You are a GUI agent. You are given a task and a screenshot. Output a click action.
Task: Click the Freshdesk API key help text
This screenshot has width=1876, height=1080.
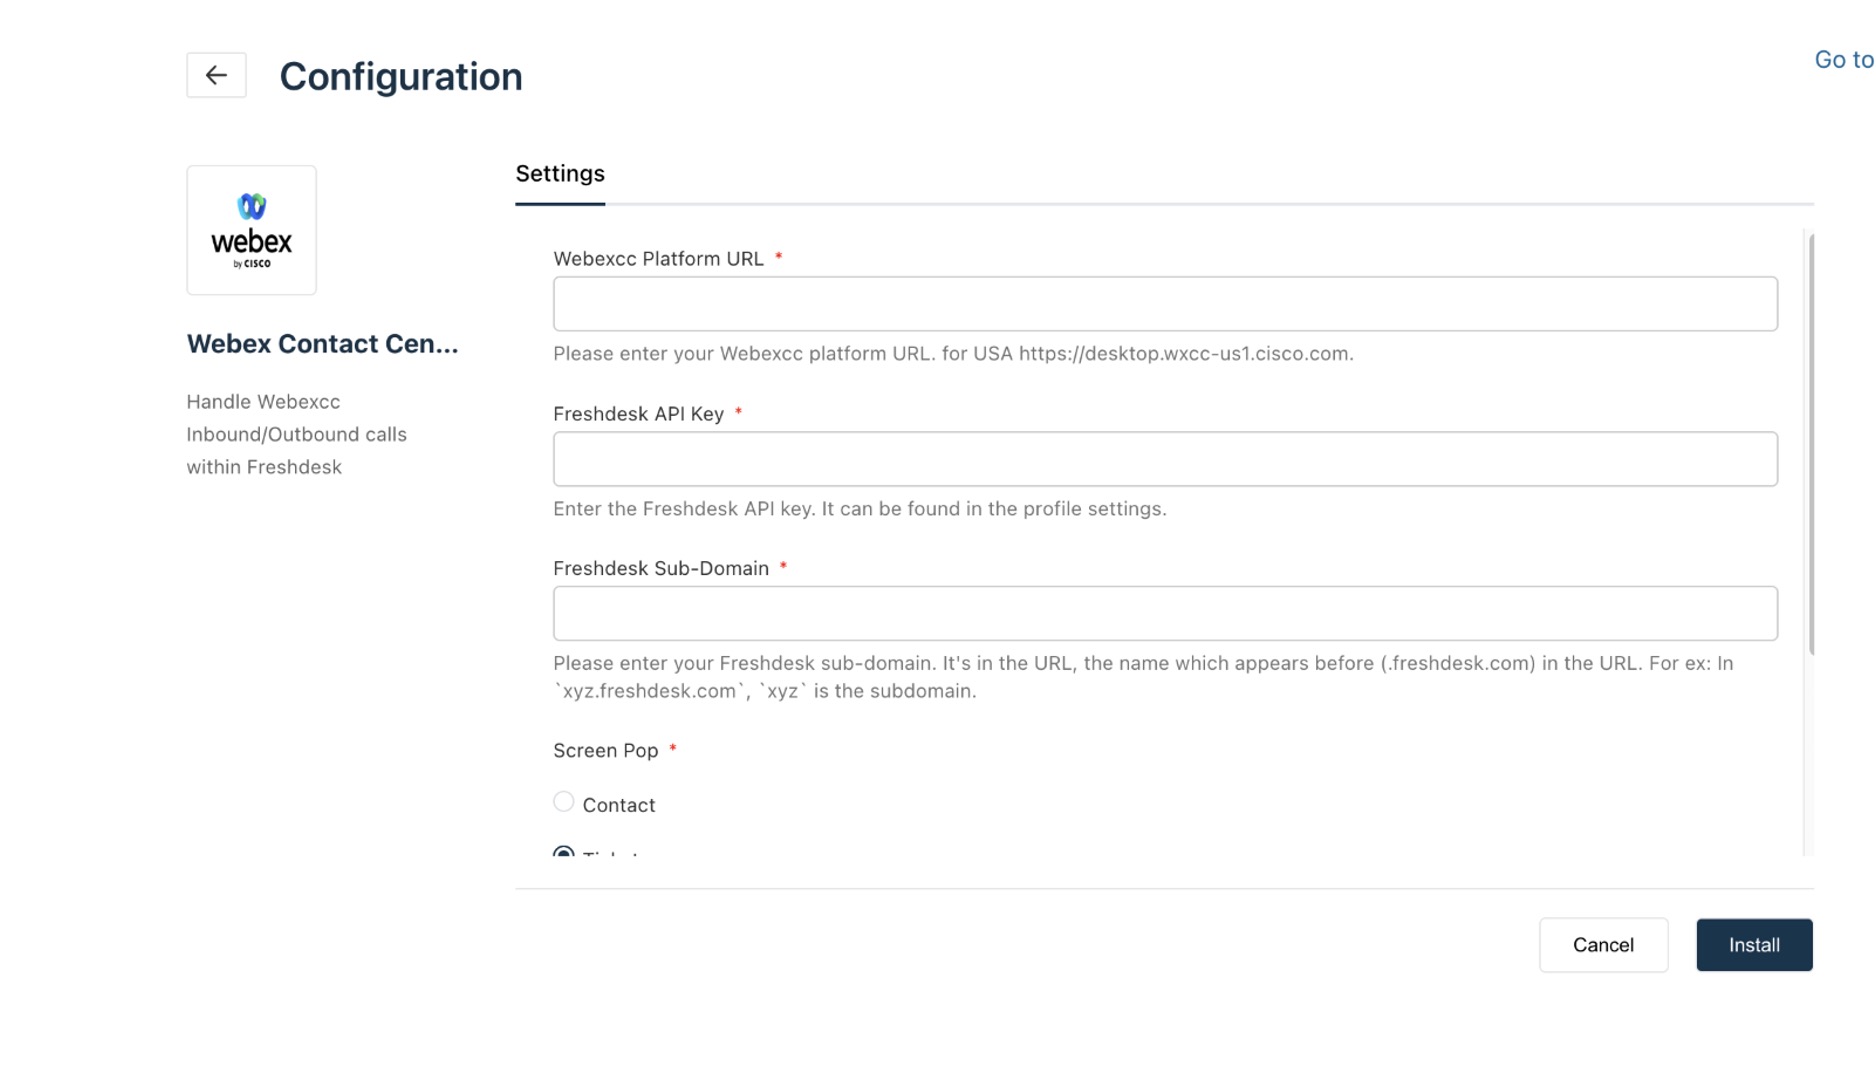(860, 509)
